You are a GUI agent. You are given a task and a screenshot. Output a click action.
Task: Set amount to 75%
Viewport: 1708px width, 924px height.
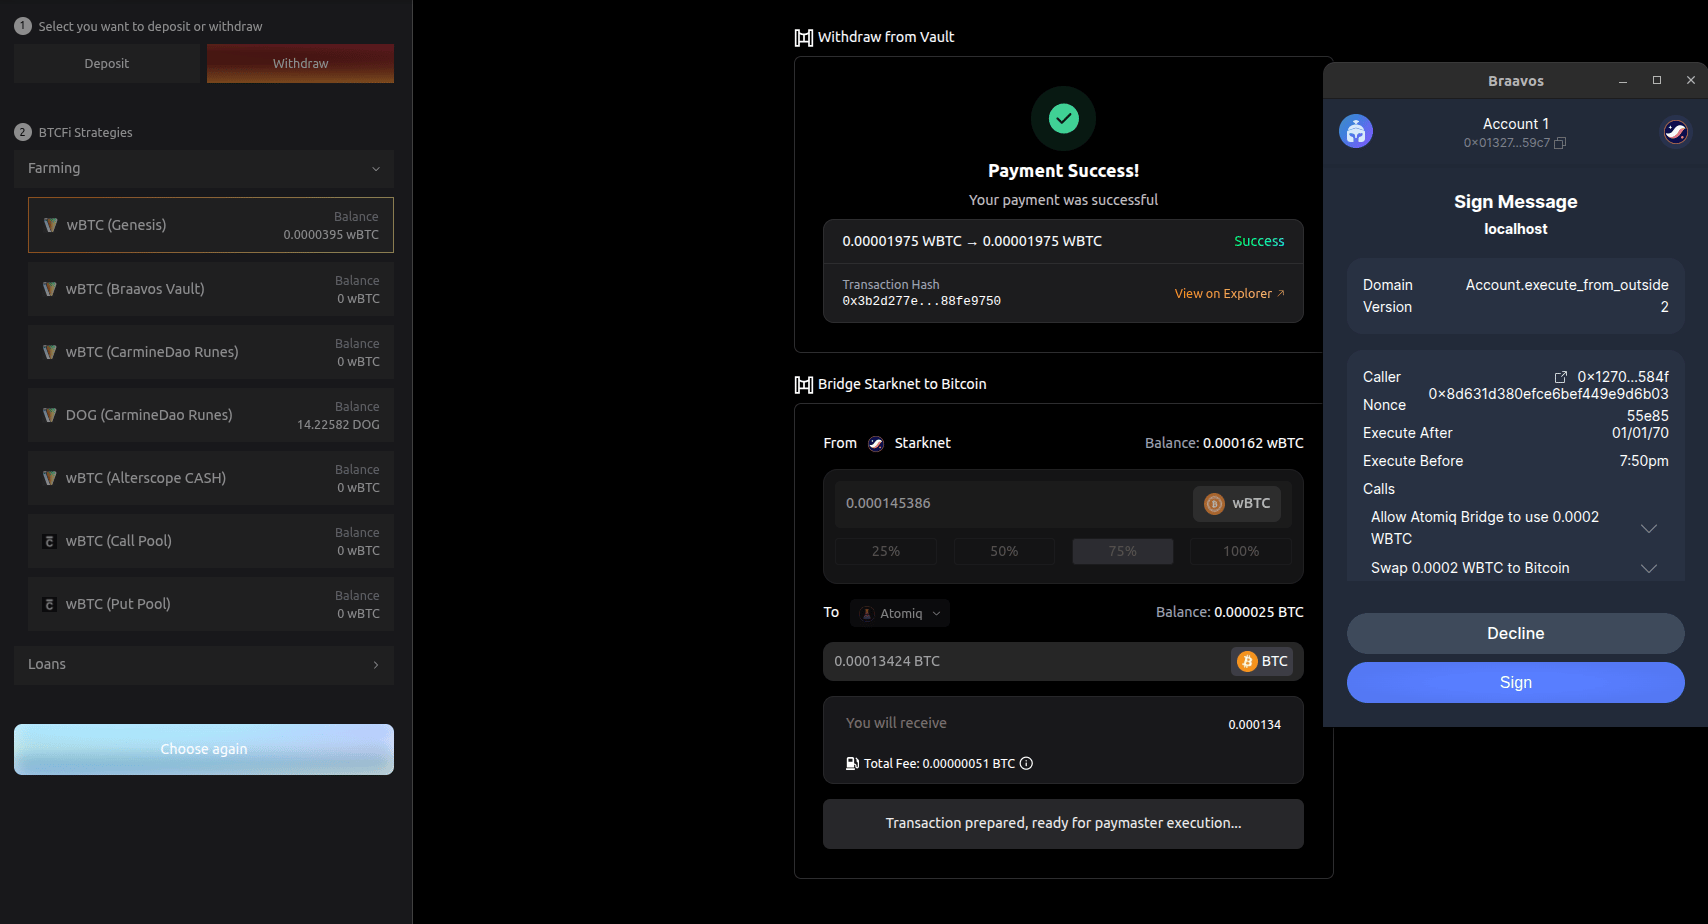click(x=1122, y=551)
